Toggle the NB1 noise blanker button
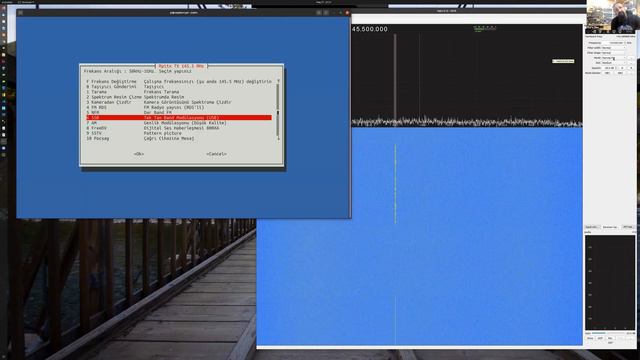 [x=607, y=73]
